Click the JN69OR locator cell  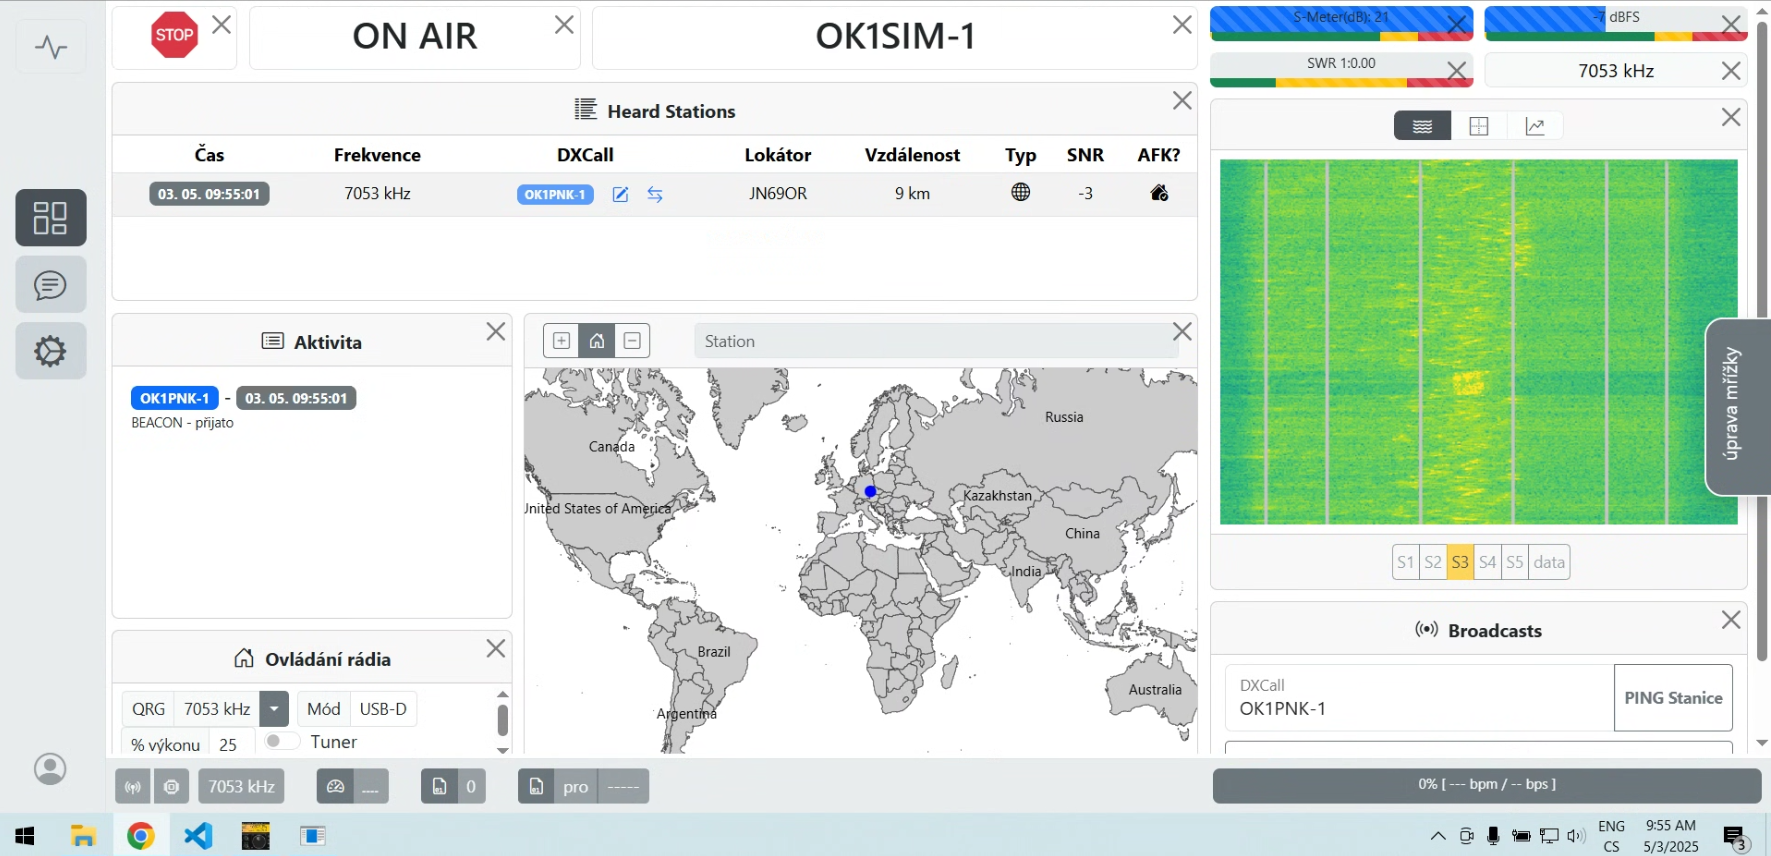tap(778, 194)
